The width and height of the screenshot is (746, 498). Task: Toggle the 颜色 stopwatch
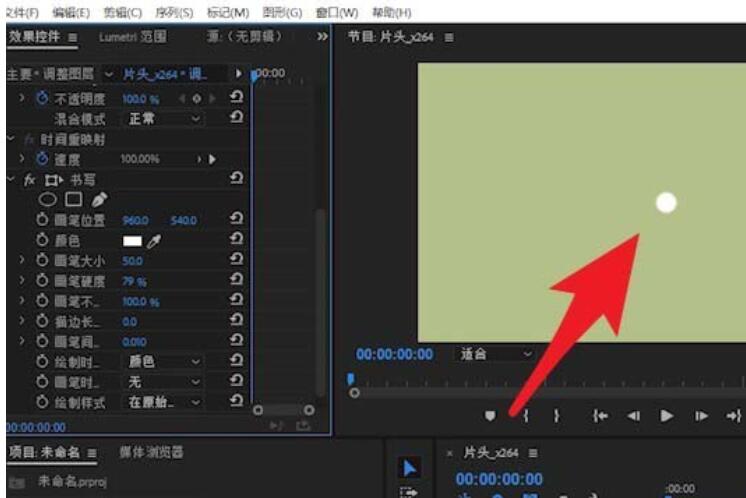[42, 240]
